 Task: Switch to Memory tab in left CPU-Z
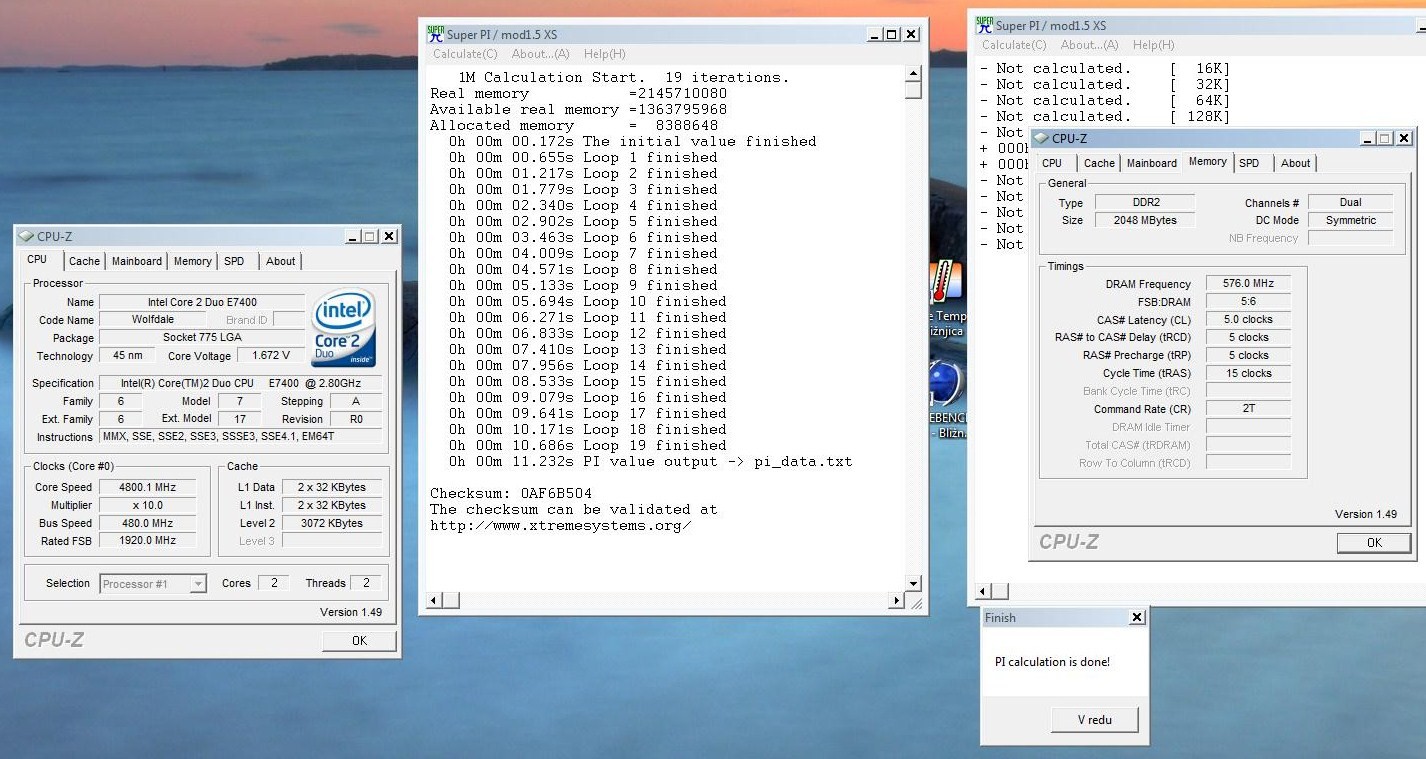[x=193, y=261]
